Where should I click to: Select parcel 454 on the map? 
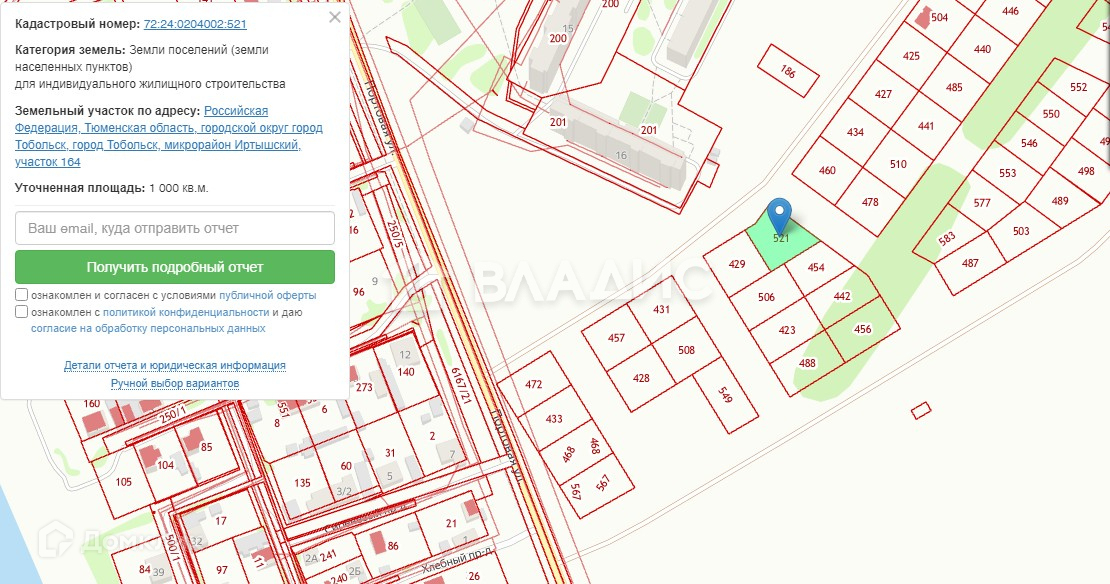(x=816, y=268)
